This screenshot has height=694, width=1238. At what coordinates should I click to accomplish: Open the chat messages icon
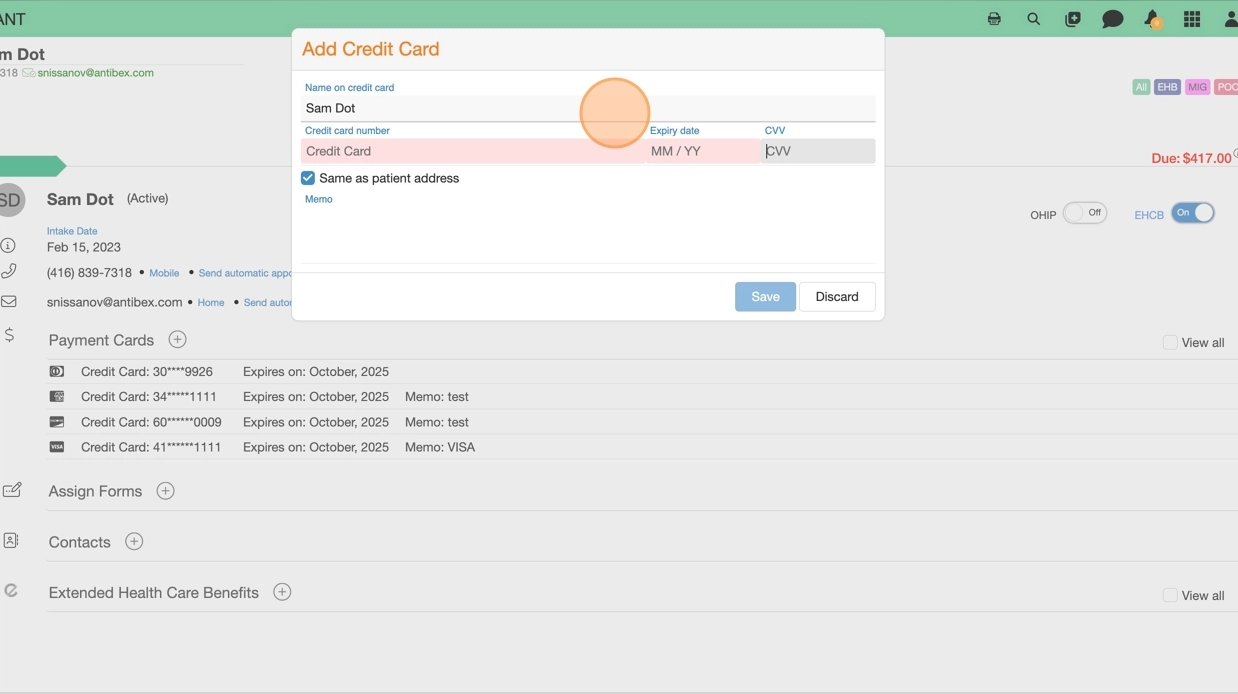click(1112, 19)
